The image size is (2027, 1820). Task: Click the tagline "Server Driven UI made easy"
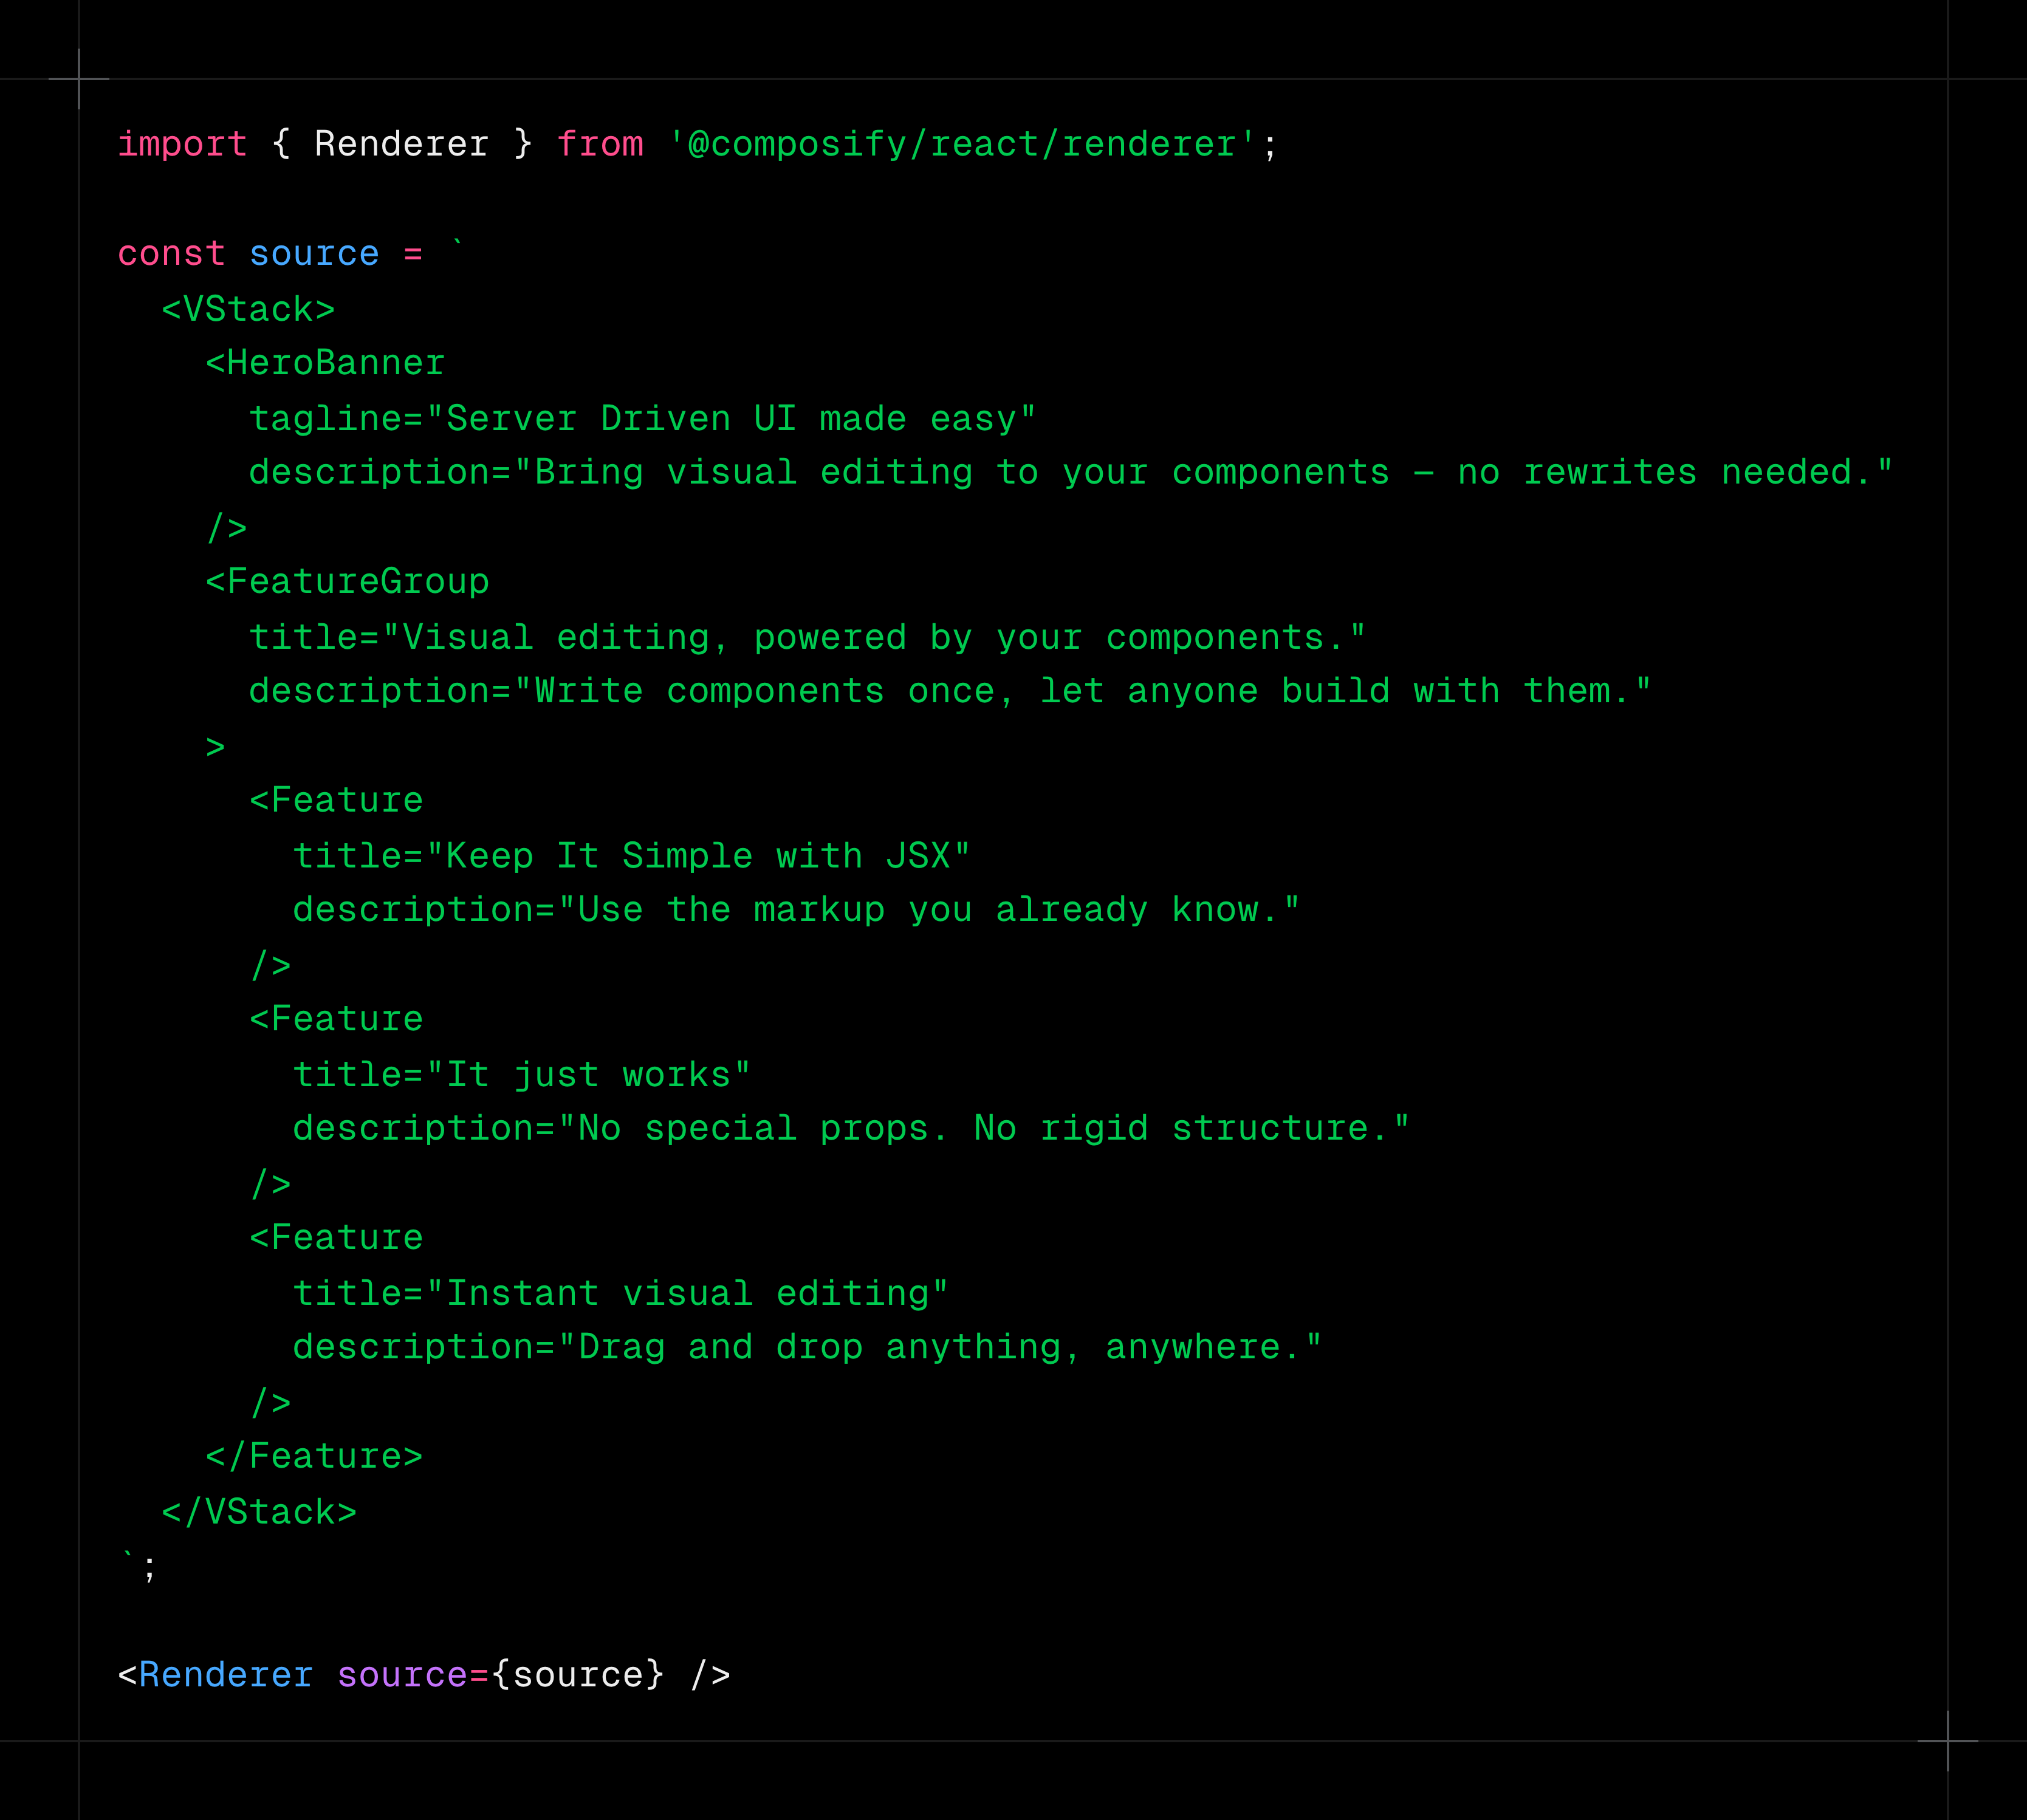coord(642,419)
